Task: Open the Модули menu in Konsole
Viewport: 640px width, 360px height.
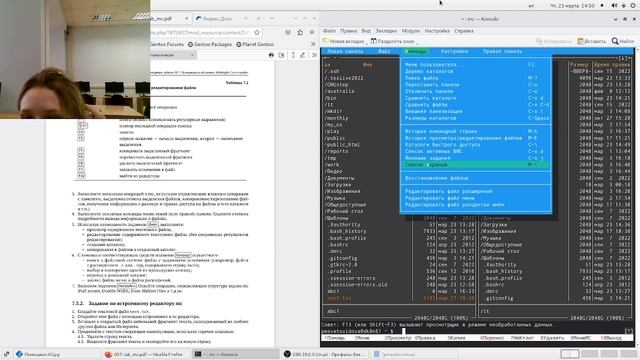Action: point(411,31)
